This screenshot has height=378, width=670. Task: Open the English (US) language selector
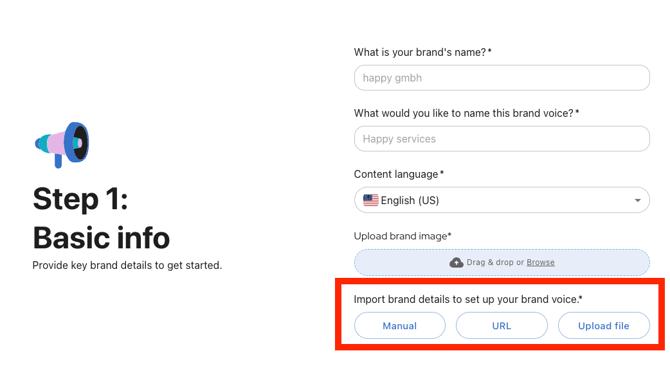(502, 200)
